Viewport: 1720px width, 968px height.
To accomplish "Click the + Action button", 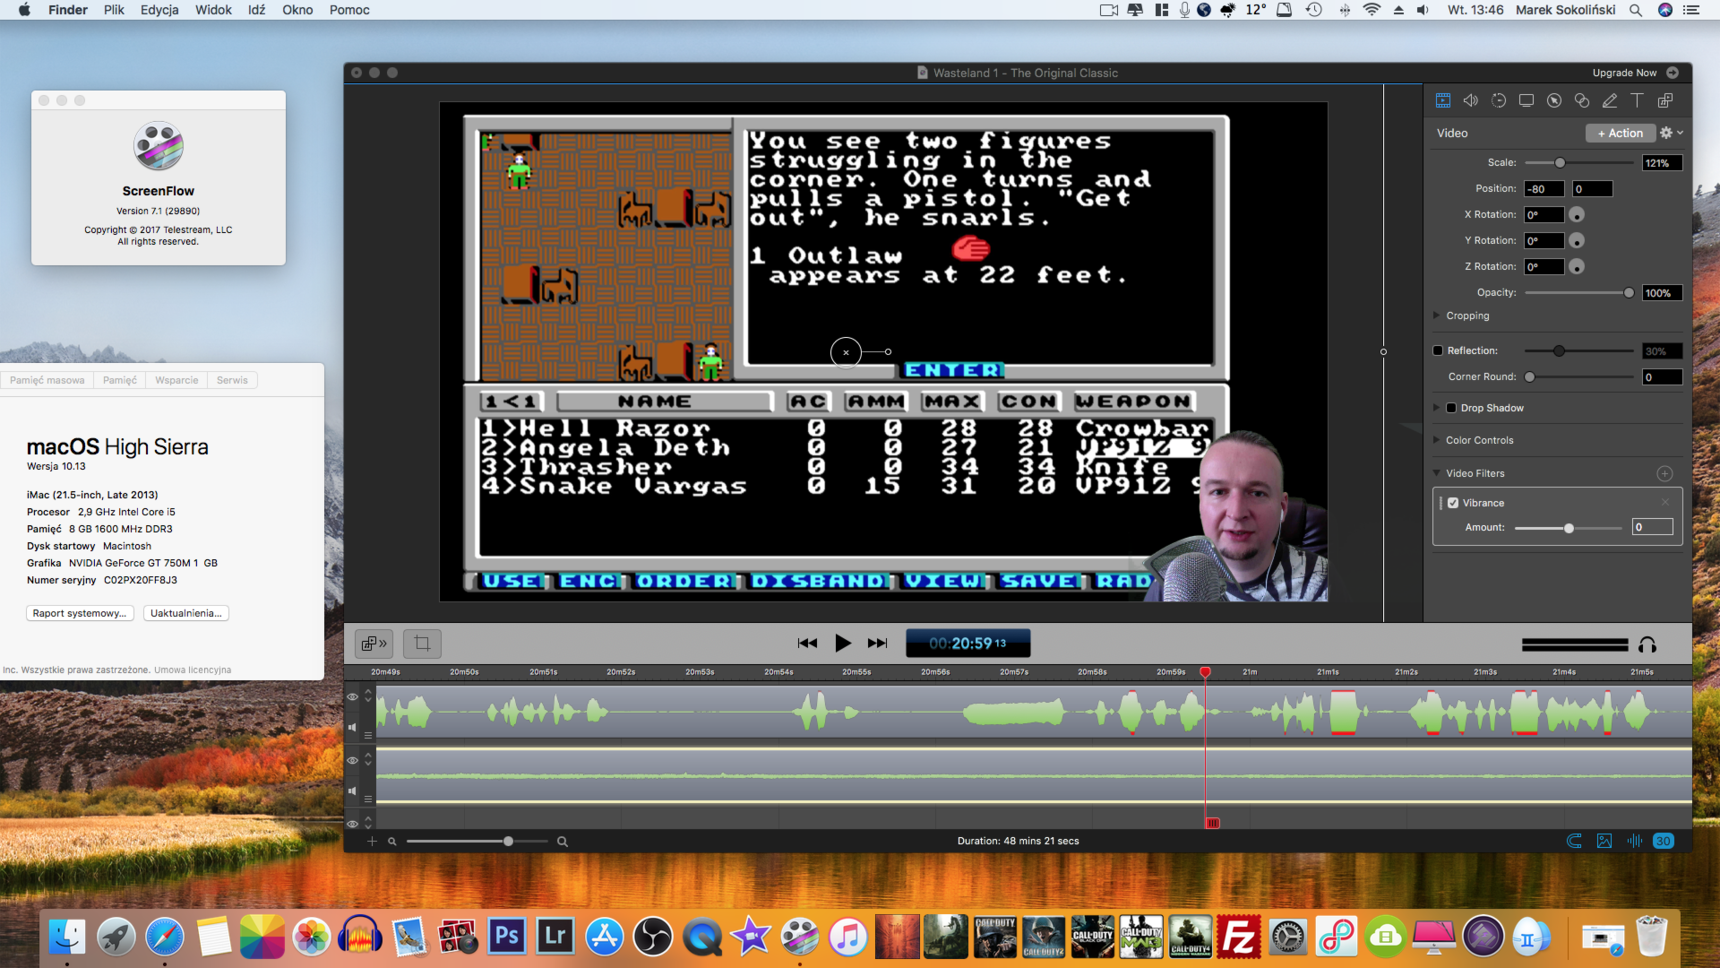I will click(1620, 133).
